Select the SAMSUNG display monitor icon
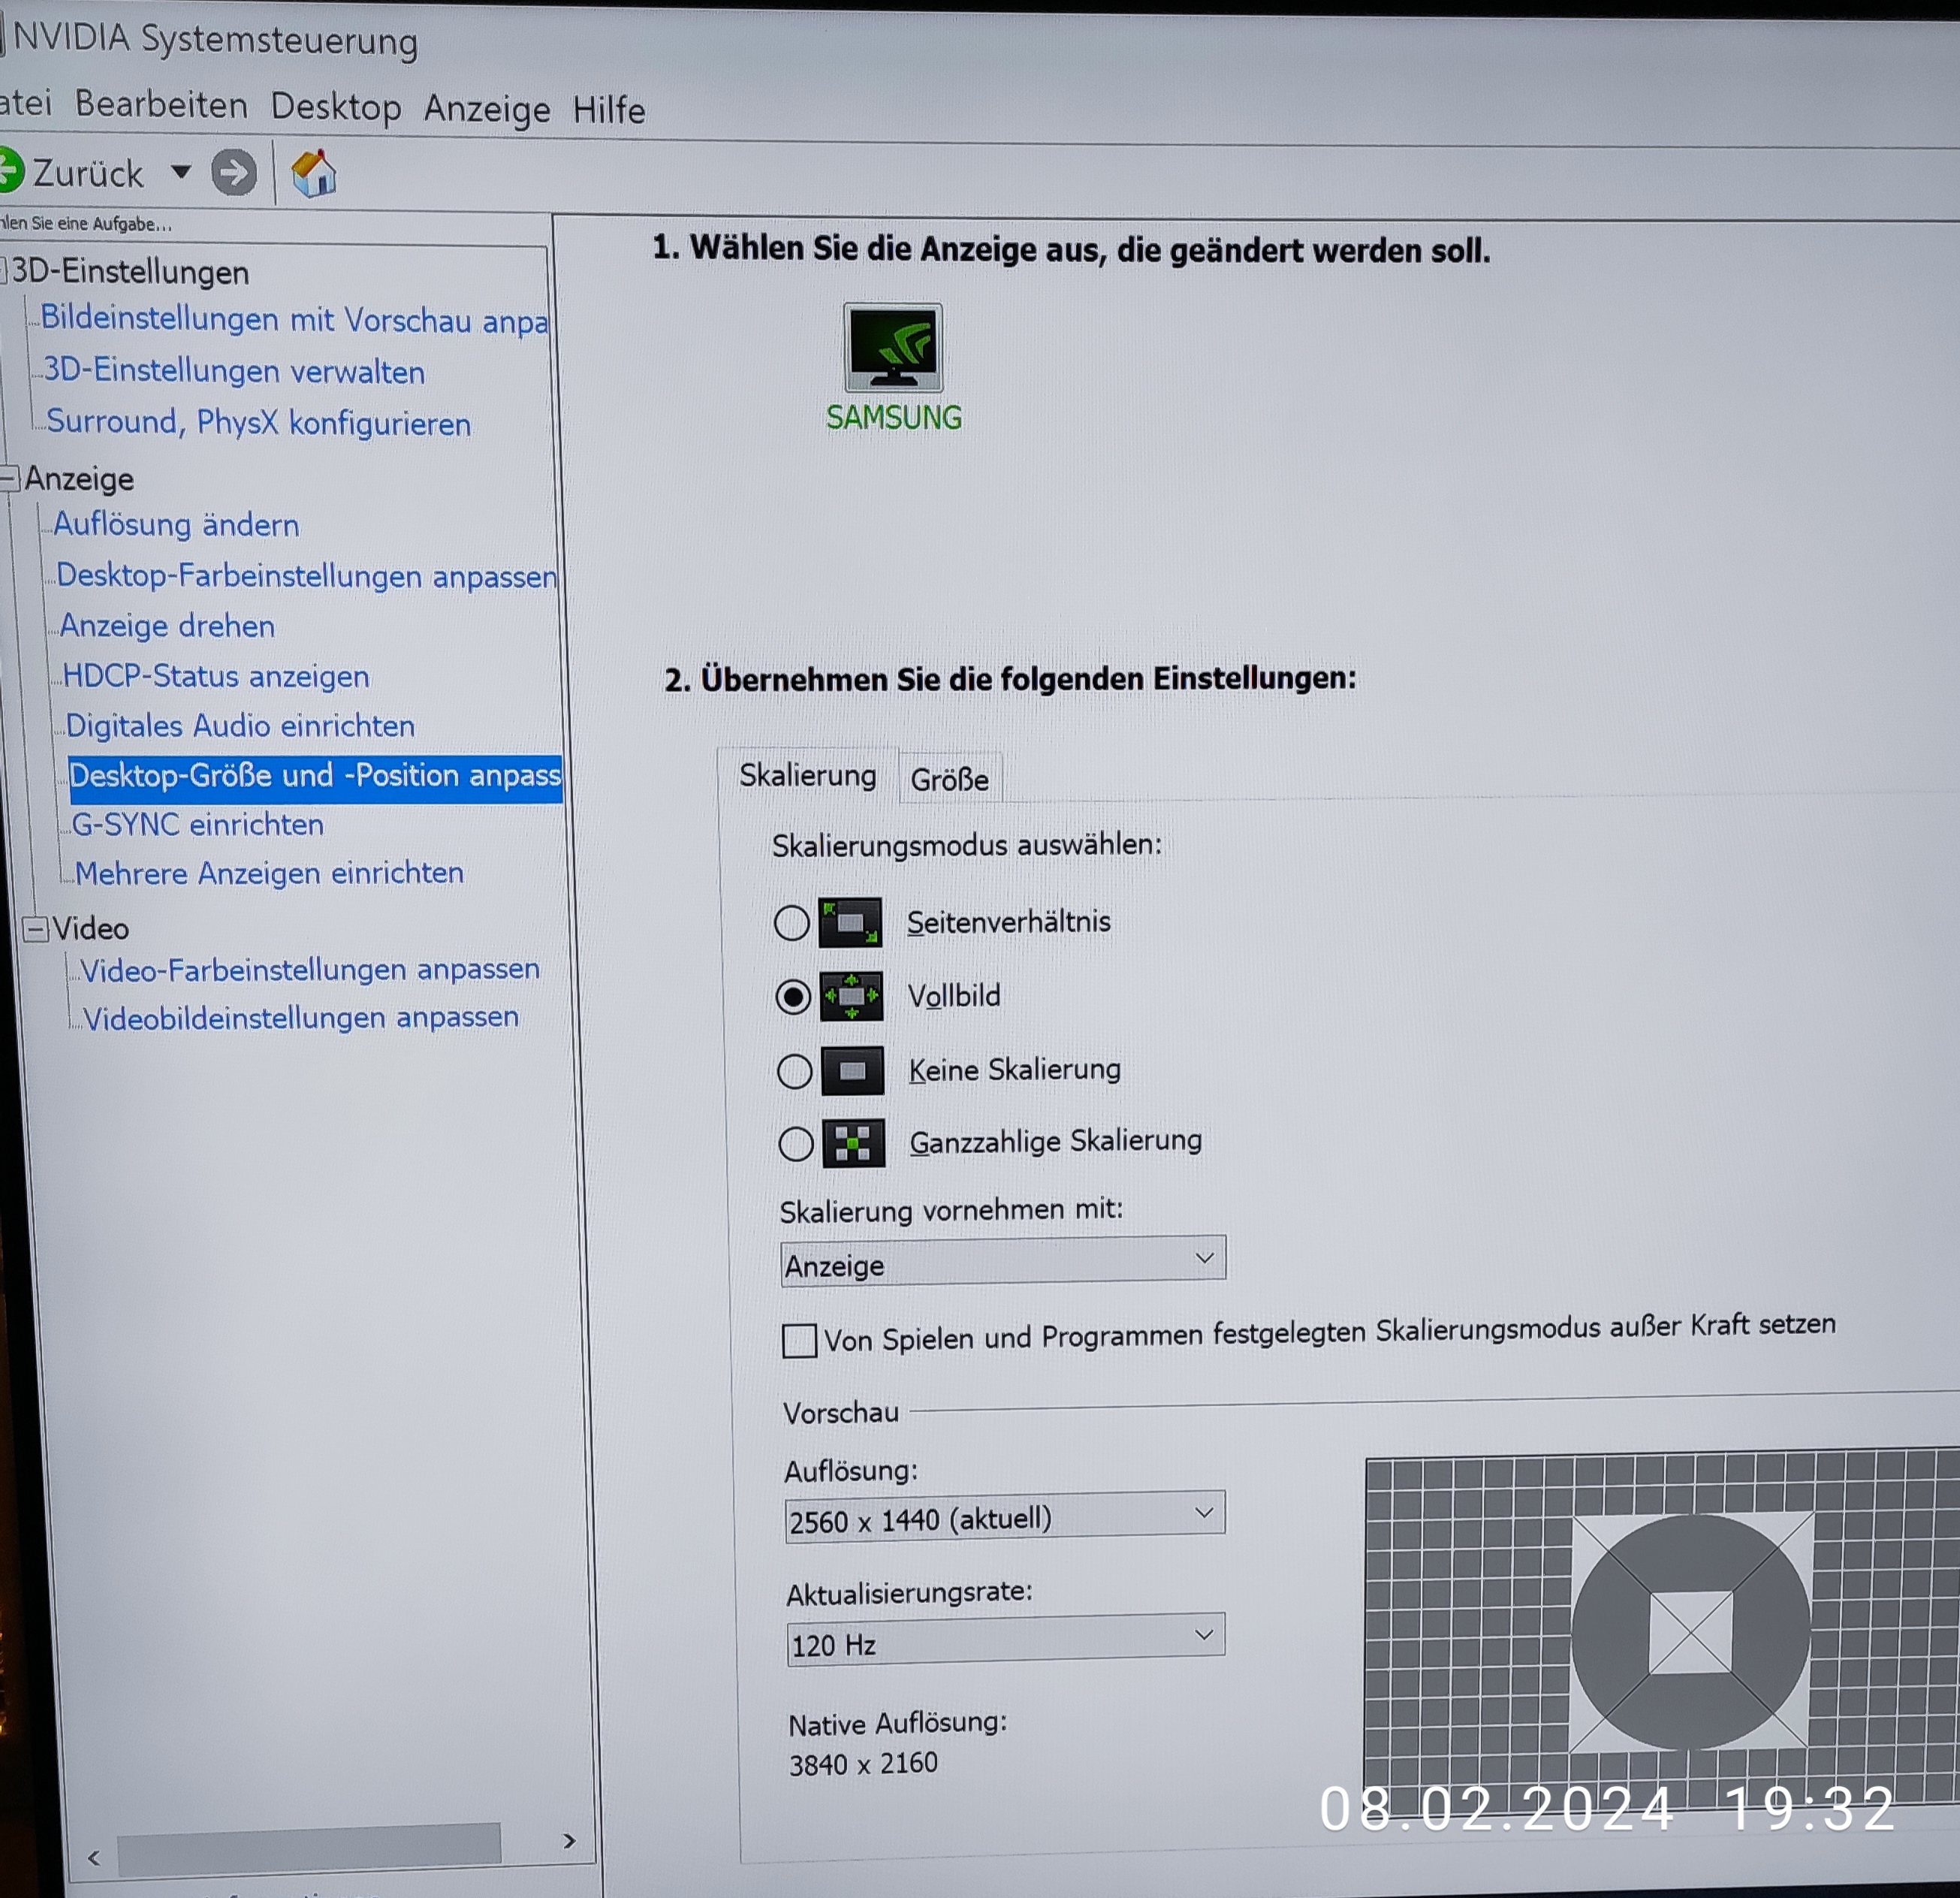 click(893, 347)
